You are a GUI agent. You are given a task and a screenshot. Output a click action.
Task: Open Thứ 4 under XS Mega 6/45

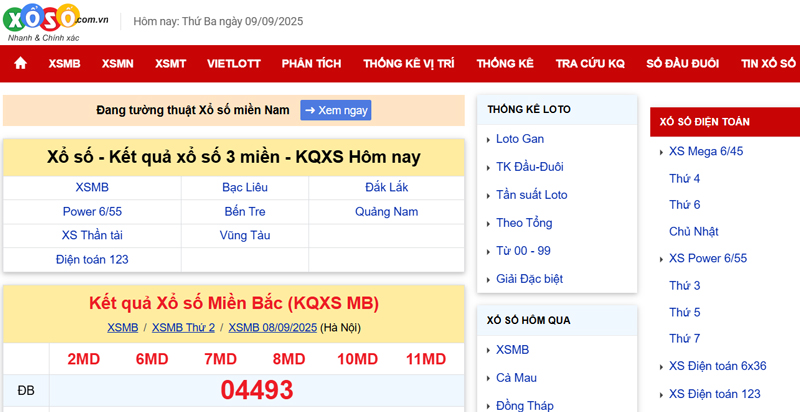(685, 178)
